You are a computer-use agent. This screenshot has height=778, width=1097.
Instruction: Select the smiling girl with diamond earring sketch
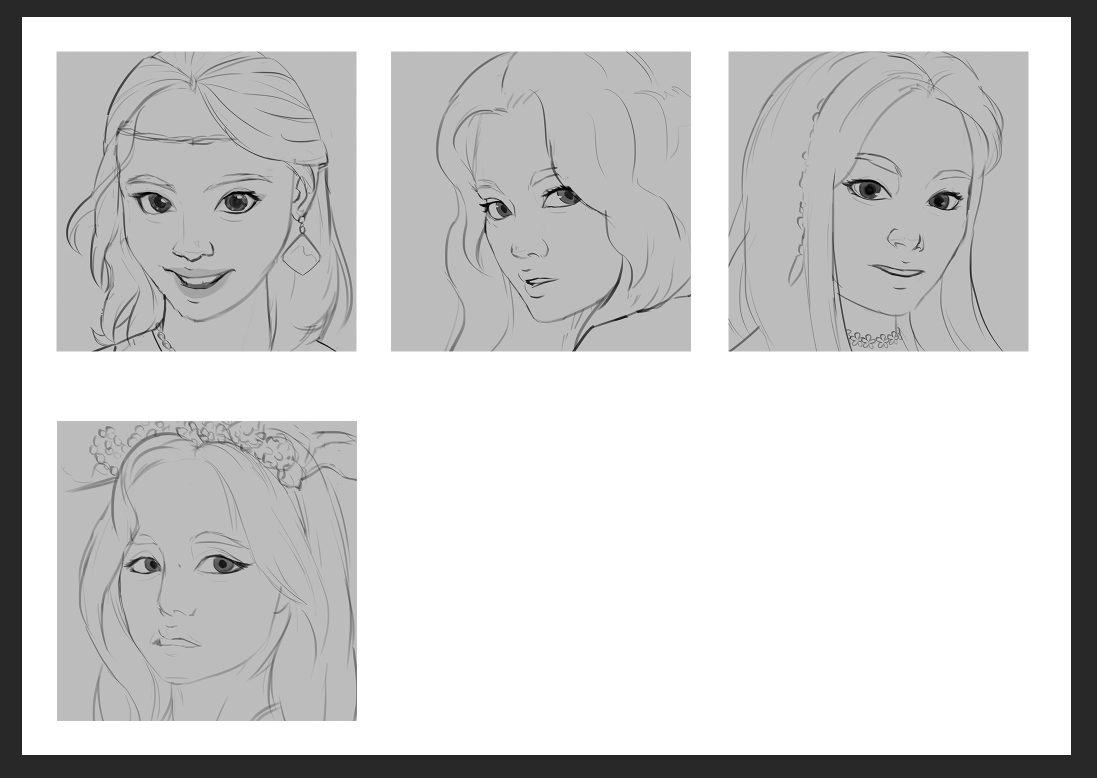pos(206,201)
